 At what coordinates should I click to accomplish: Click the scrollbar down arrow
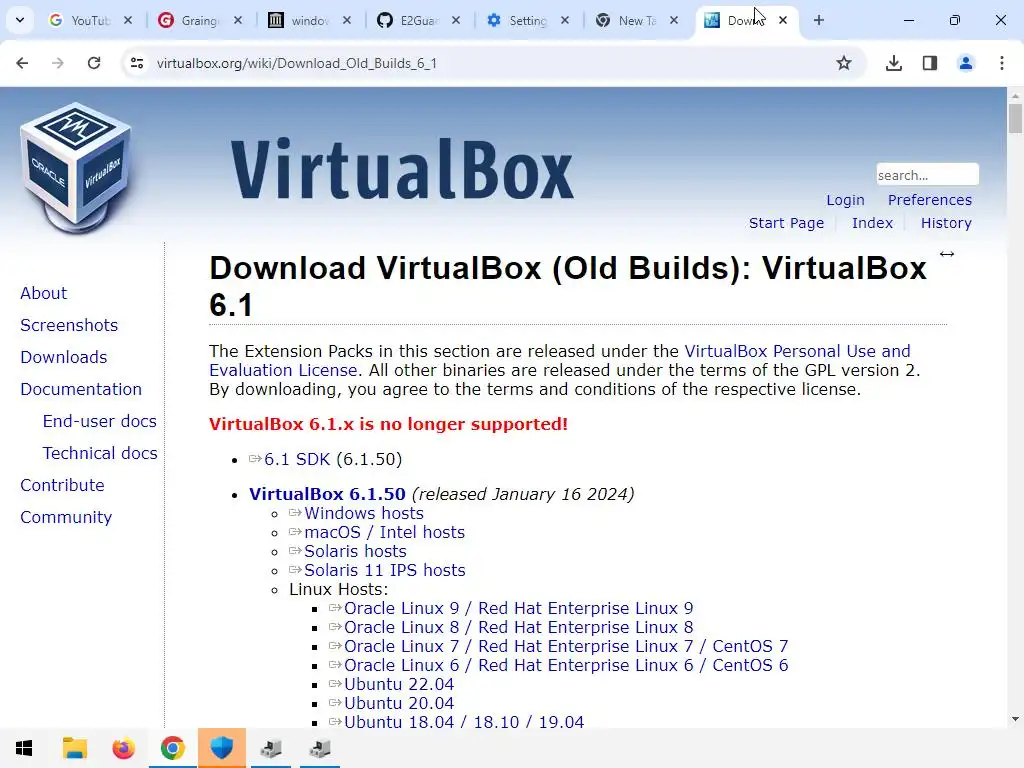point(1015,719)
